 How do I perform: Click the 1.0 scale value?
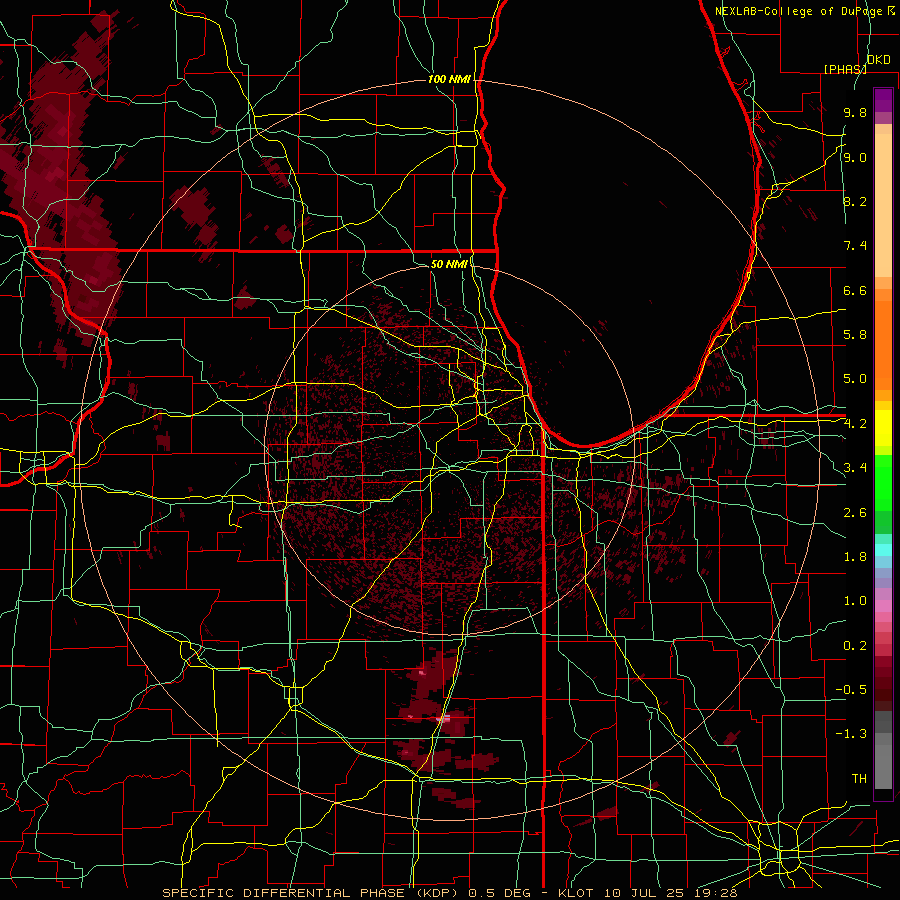855,601
